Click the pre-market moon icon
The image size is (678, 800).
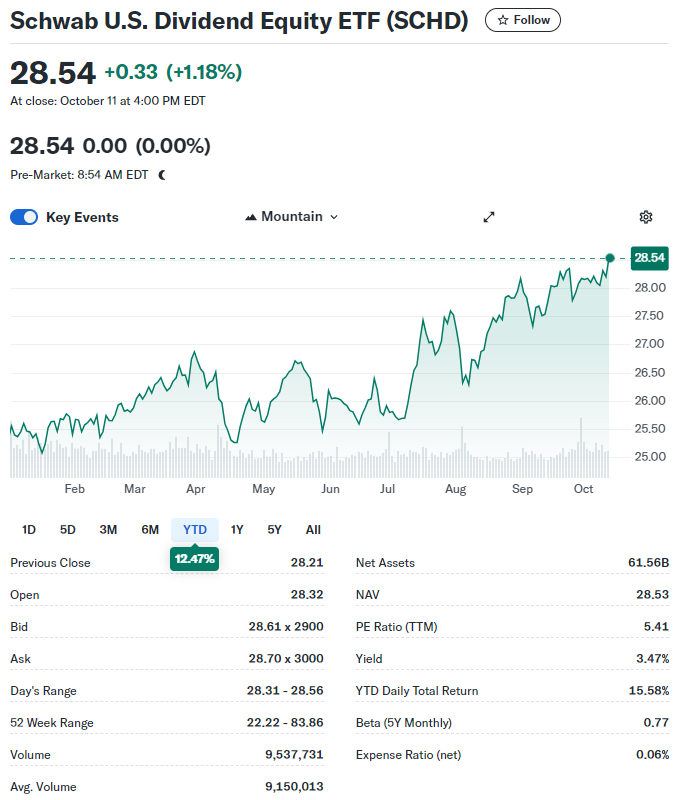pyautogui.click(x=162, y=176)
